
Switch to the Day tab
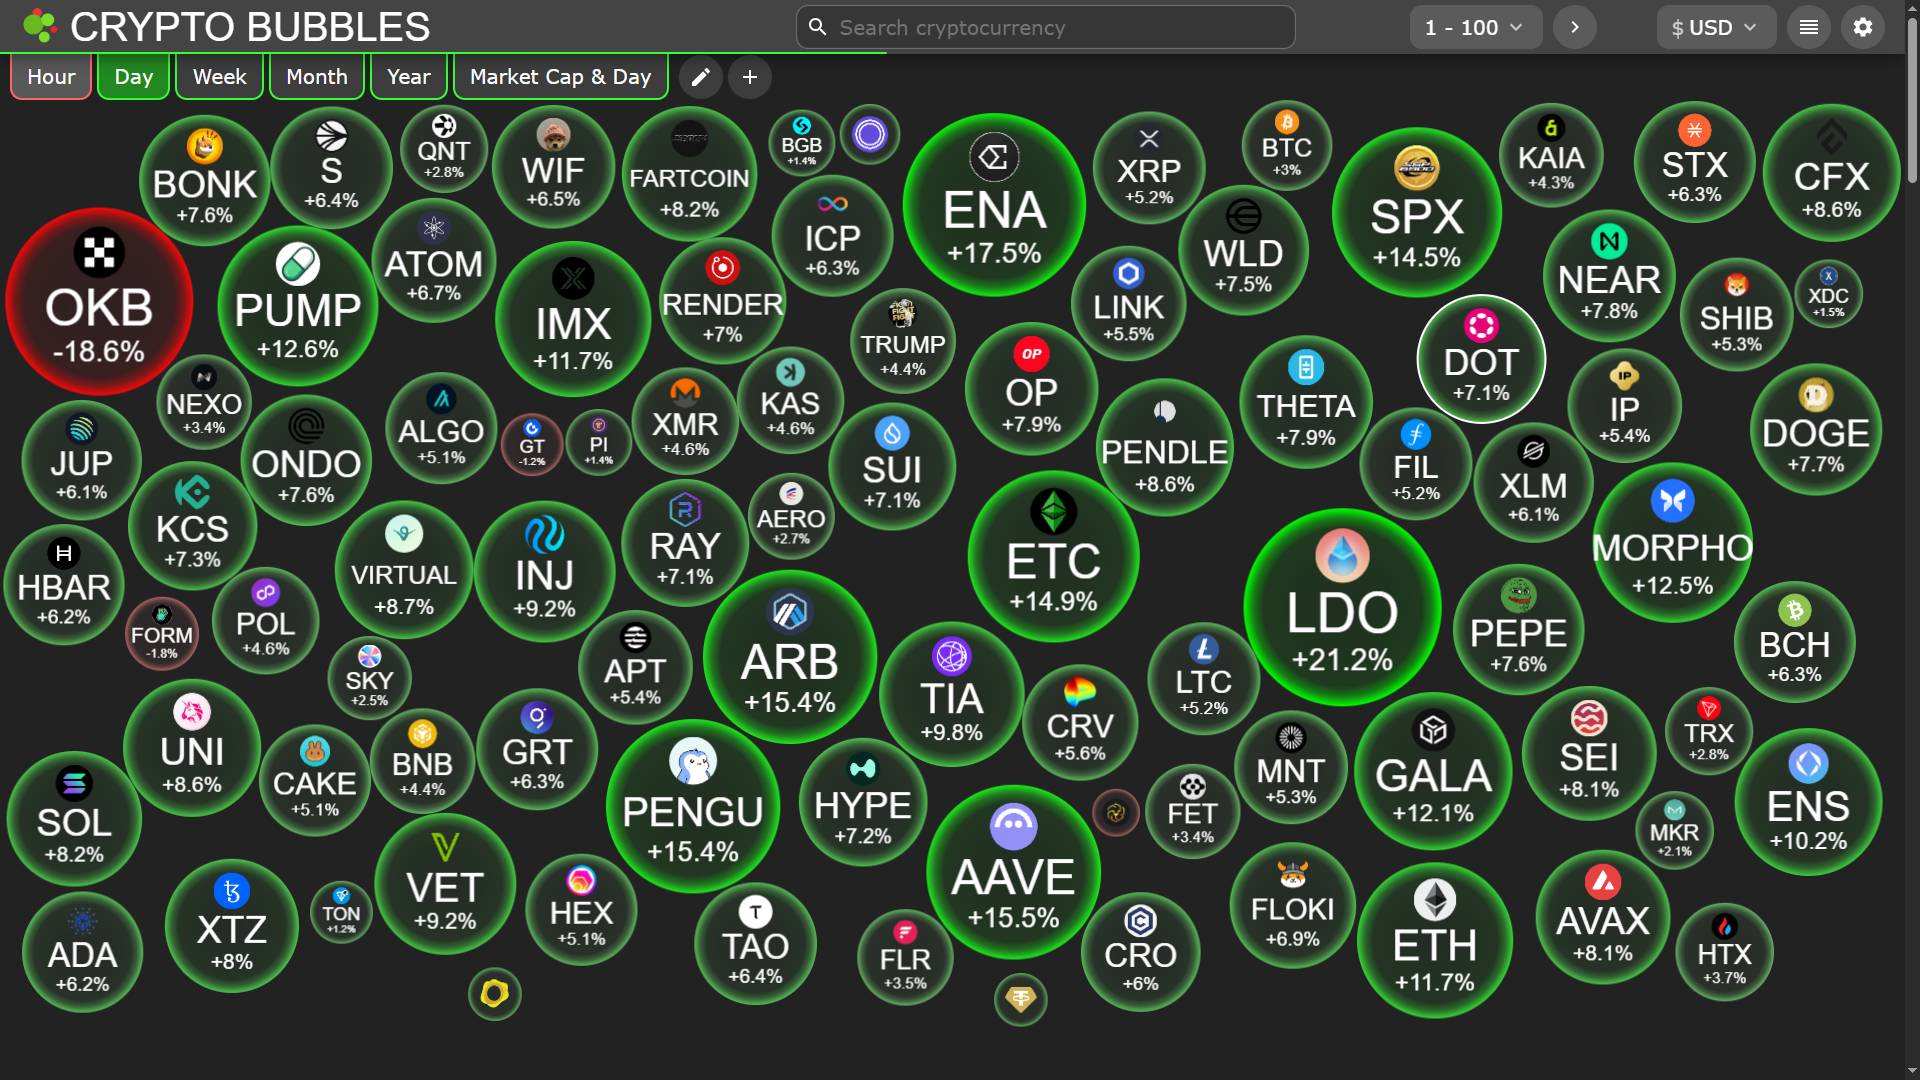[134, 77]
